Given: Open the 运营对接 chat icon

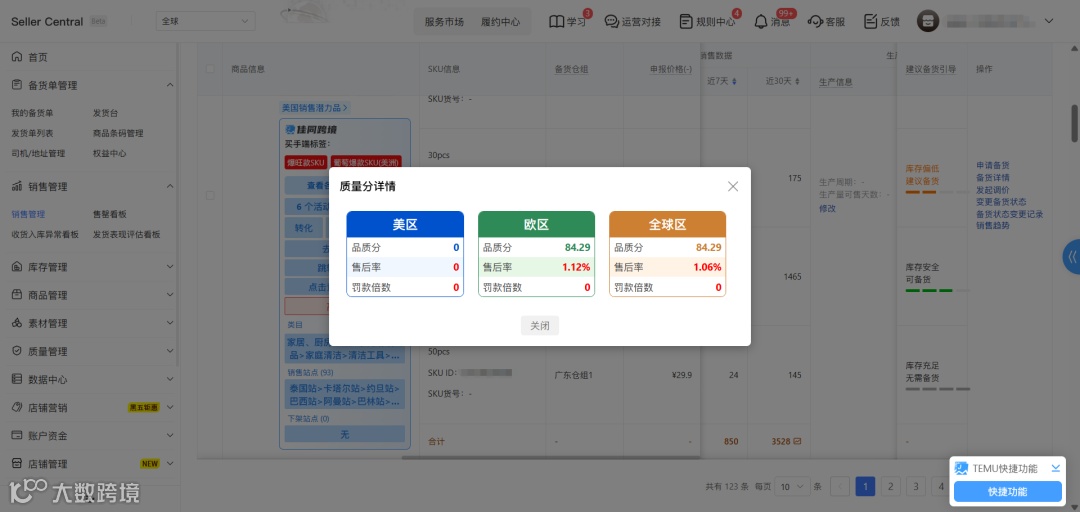Looking at the screenshot, I should click(x=611, y=21).
